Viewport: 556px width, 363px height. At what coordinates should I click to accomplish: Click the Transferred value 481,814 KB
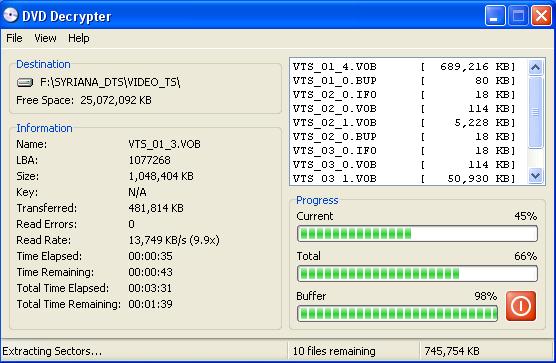[156, 208]
